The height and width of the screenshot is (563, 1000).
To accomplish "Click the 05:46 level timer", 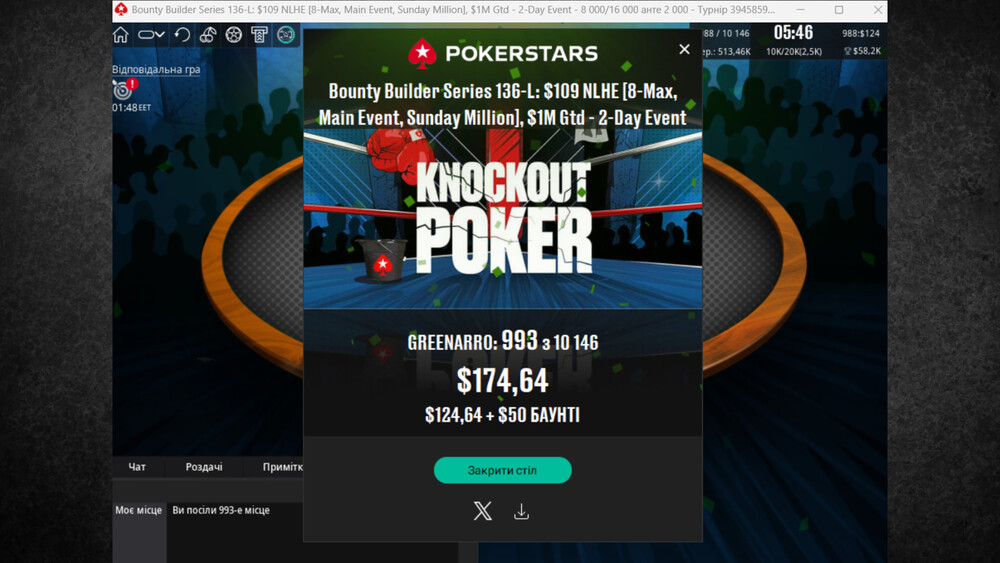I will 793,33.
